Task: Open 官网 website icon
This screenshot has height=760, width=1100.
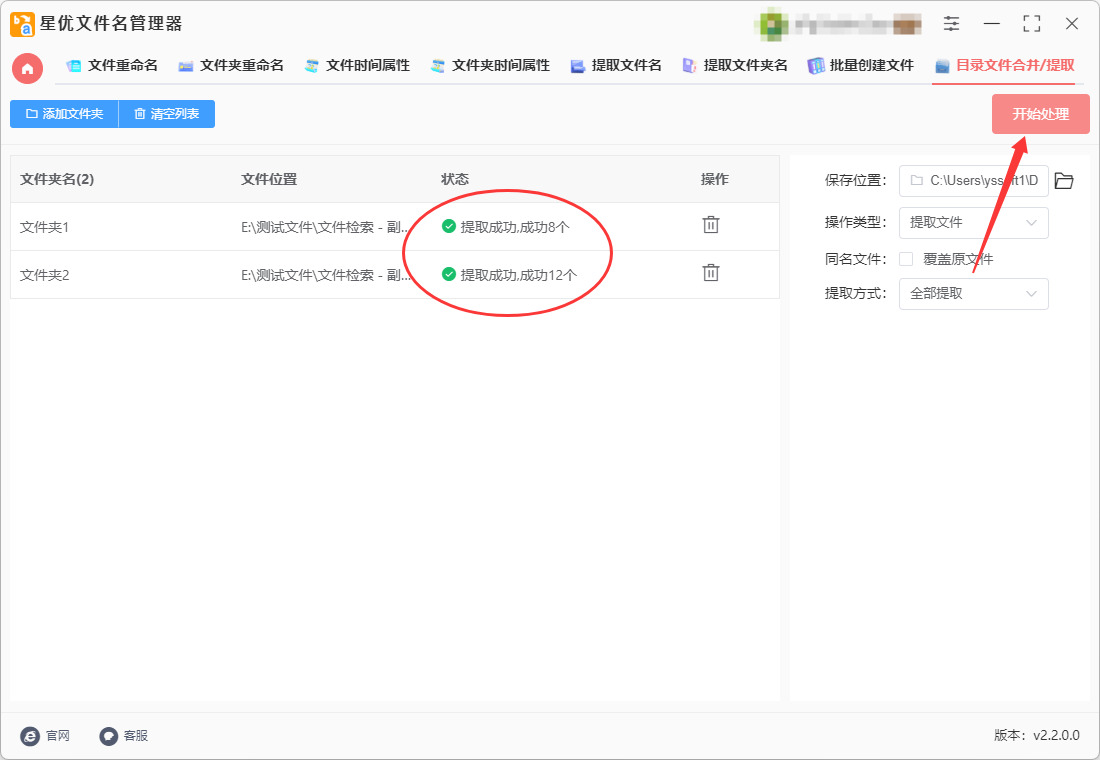Action: tap(30, 735)
